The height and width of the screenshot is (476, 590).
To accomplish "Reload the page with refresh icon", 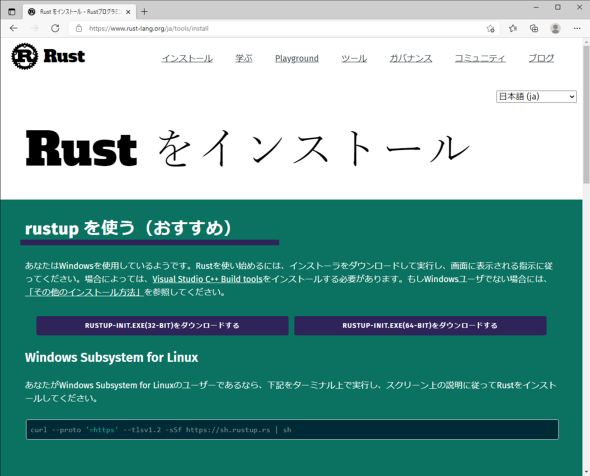I will click(55, 28).
